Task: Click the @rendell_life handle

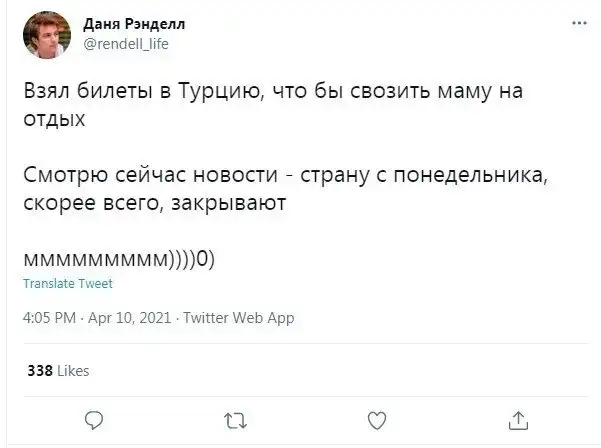Action: pos(125,42)
